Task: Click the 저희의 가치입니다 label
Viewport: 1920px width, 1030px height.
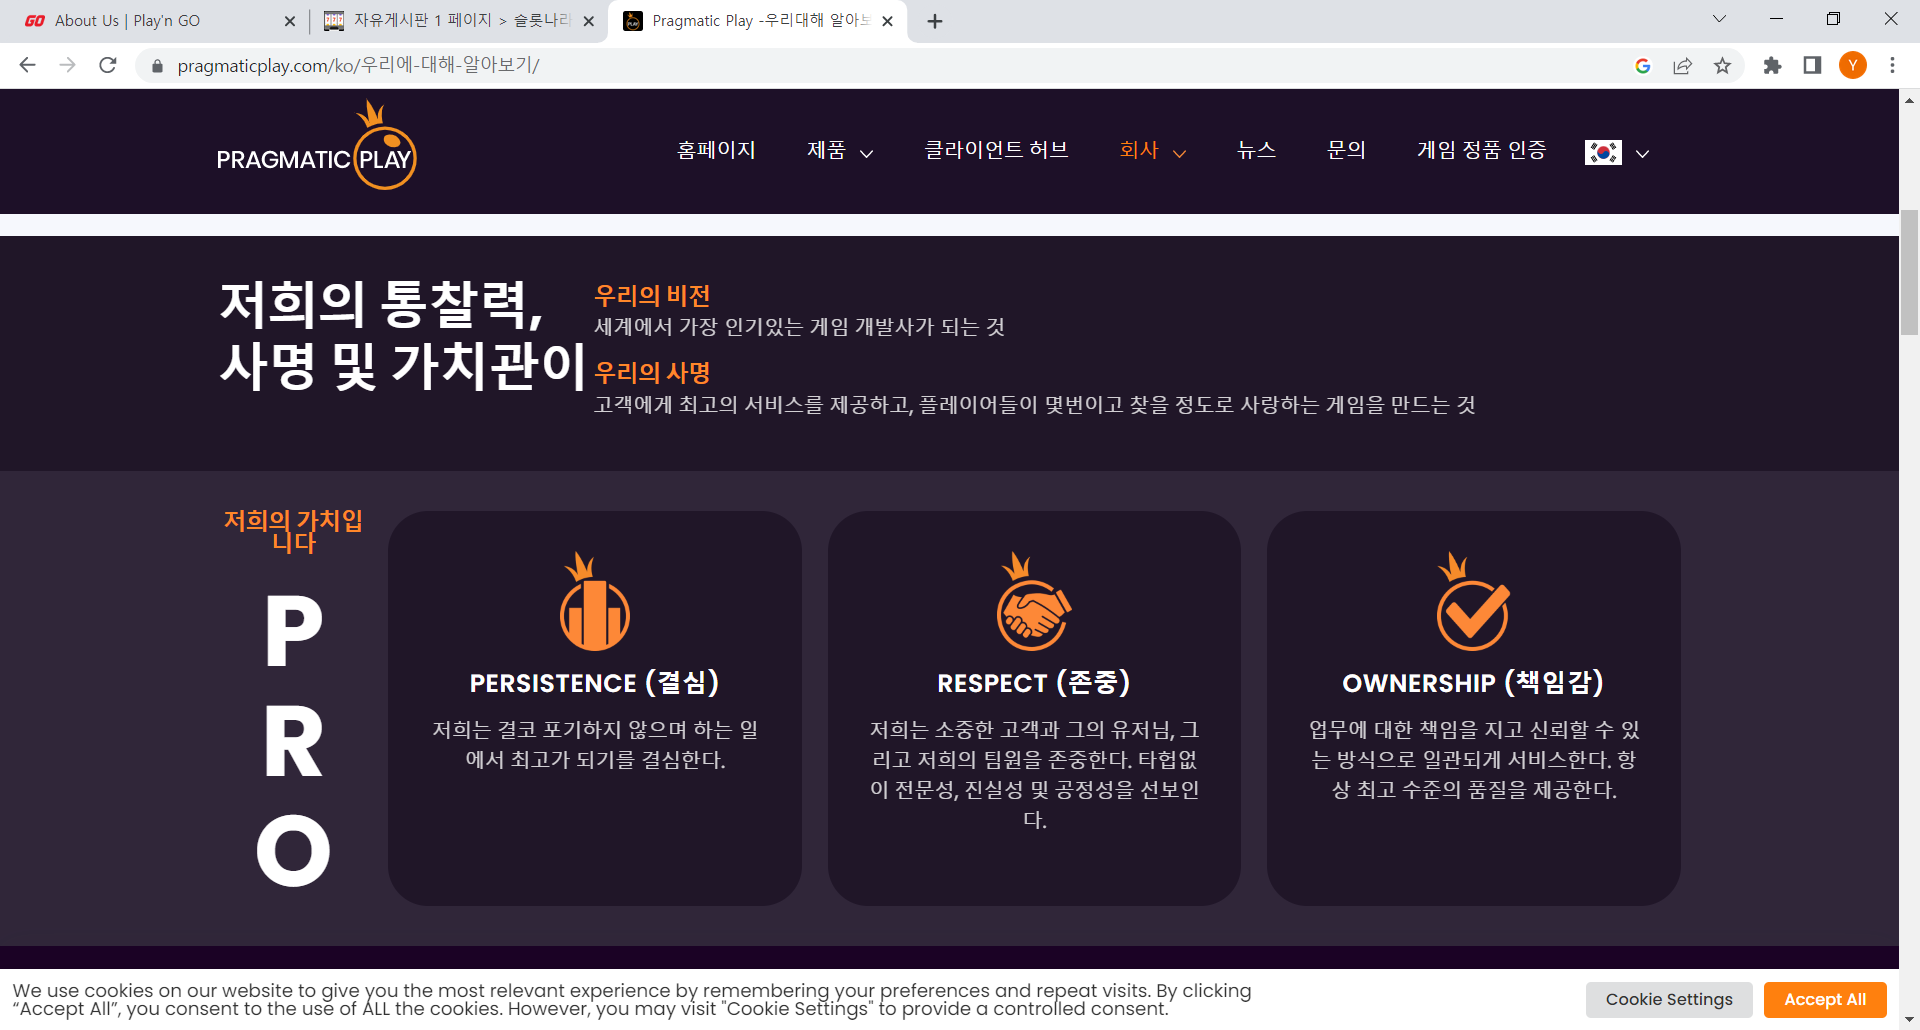Action: pos(293,531)
